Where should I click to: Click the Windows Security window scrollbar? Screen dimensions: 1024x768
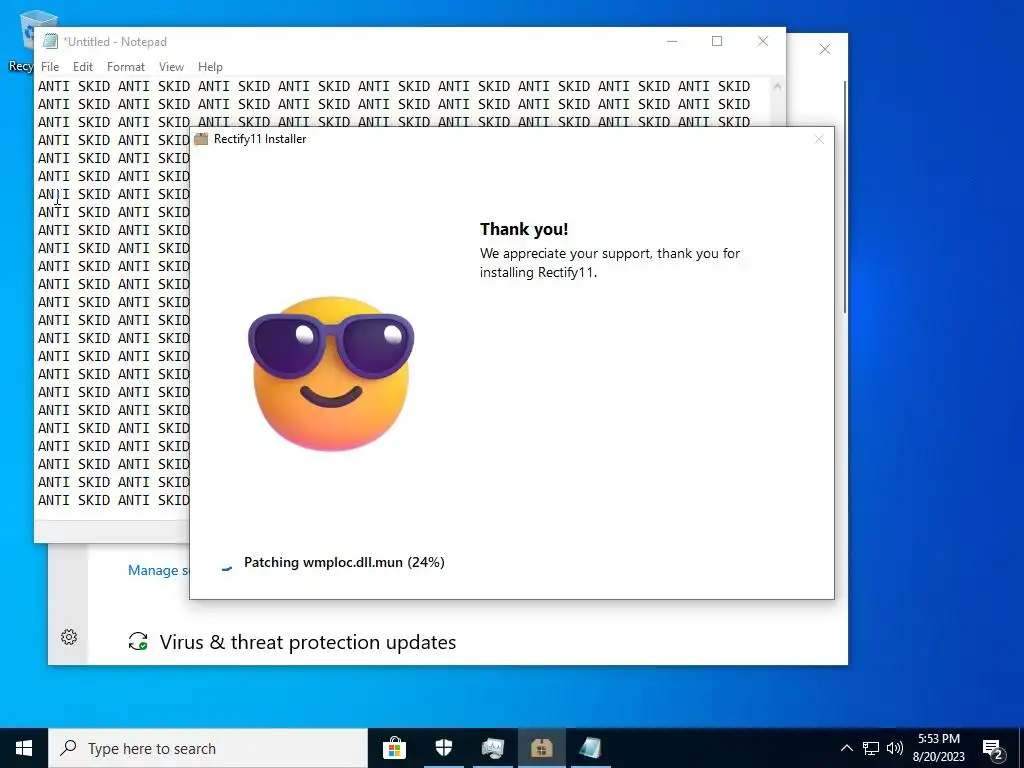point(845,196)
